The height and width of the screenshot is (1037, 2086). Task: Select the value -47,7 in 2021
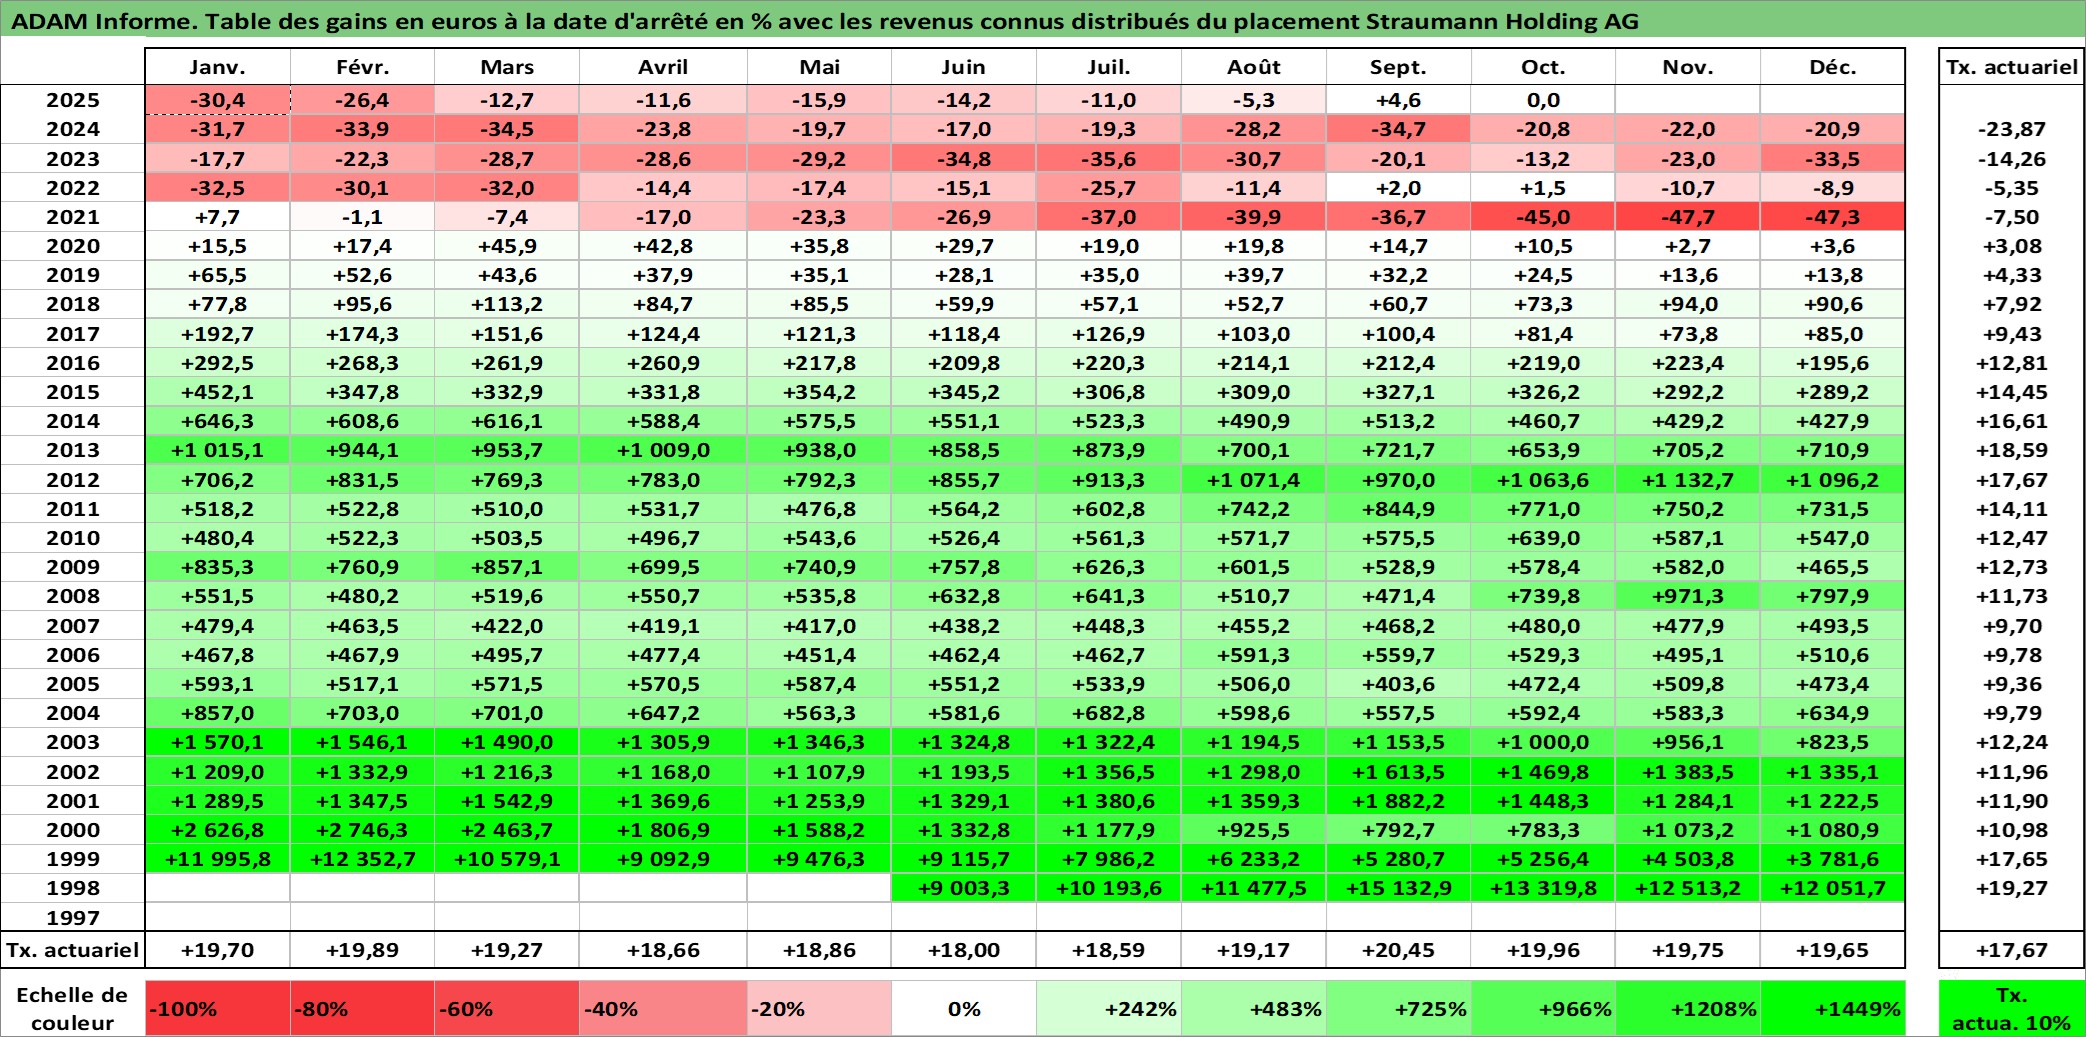coord(1687,217)
